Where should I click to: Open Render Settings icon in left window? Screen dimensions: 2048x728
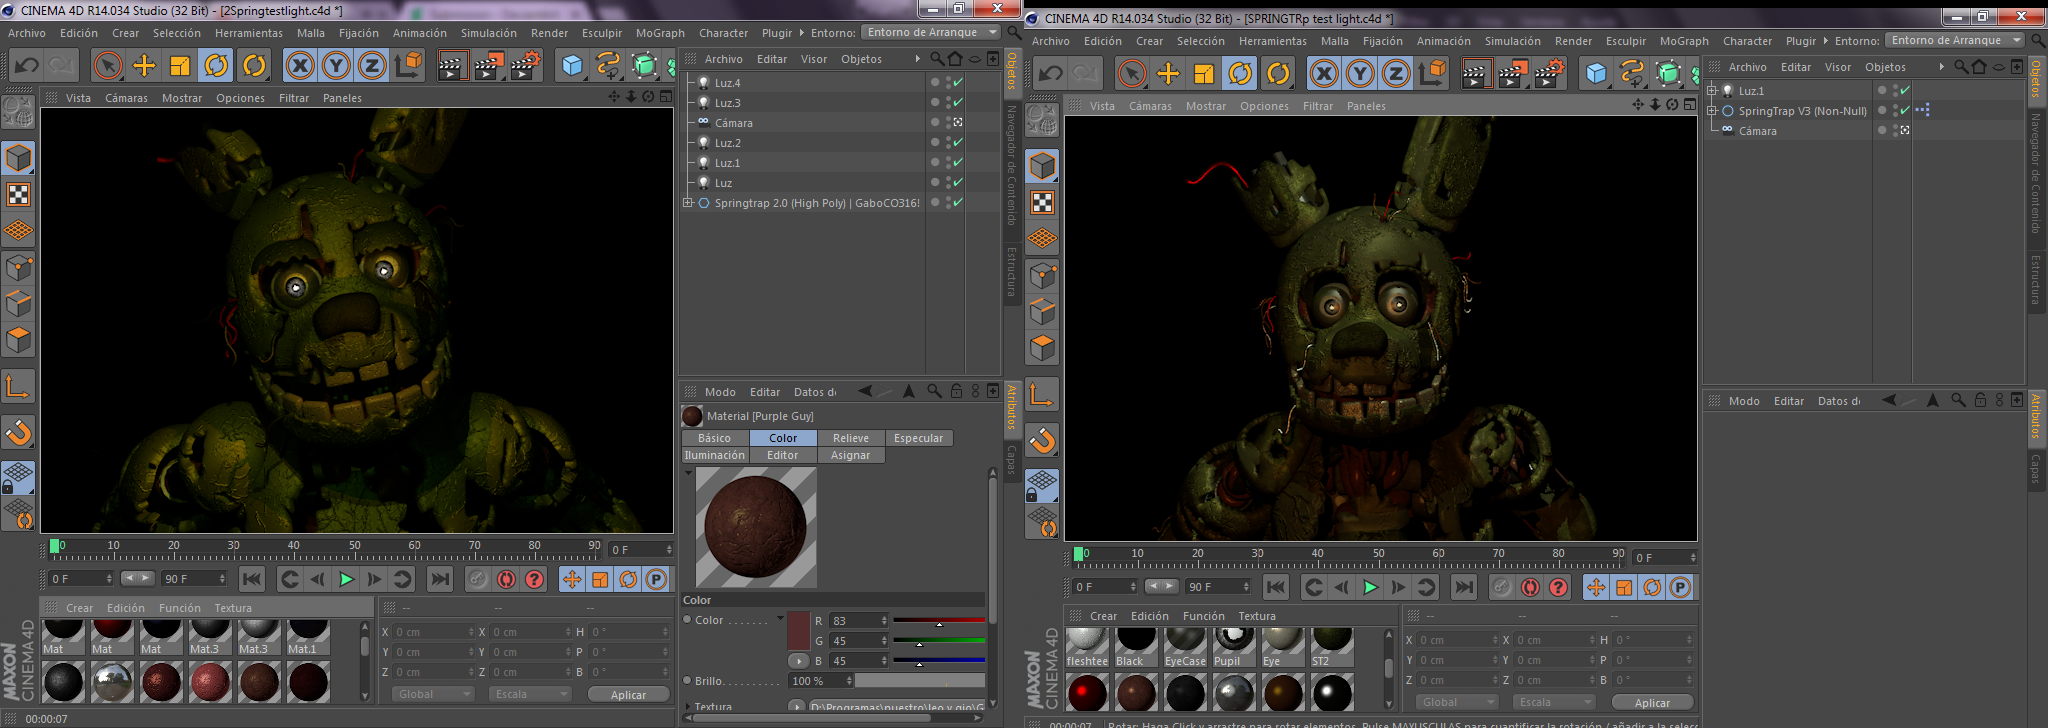tap(525, 66)
